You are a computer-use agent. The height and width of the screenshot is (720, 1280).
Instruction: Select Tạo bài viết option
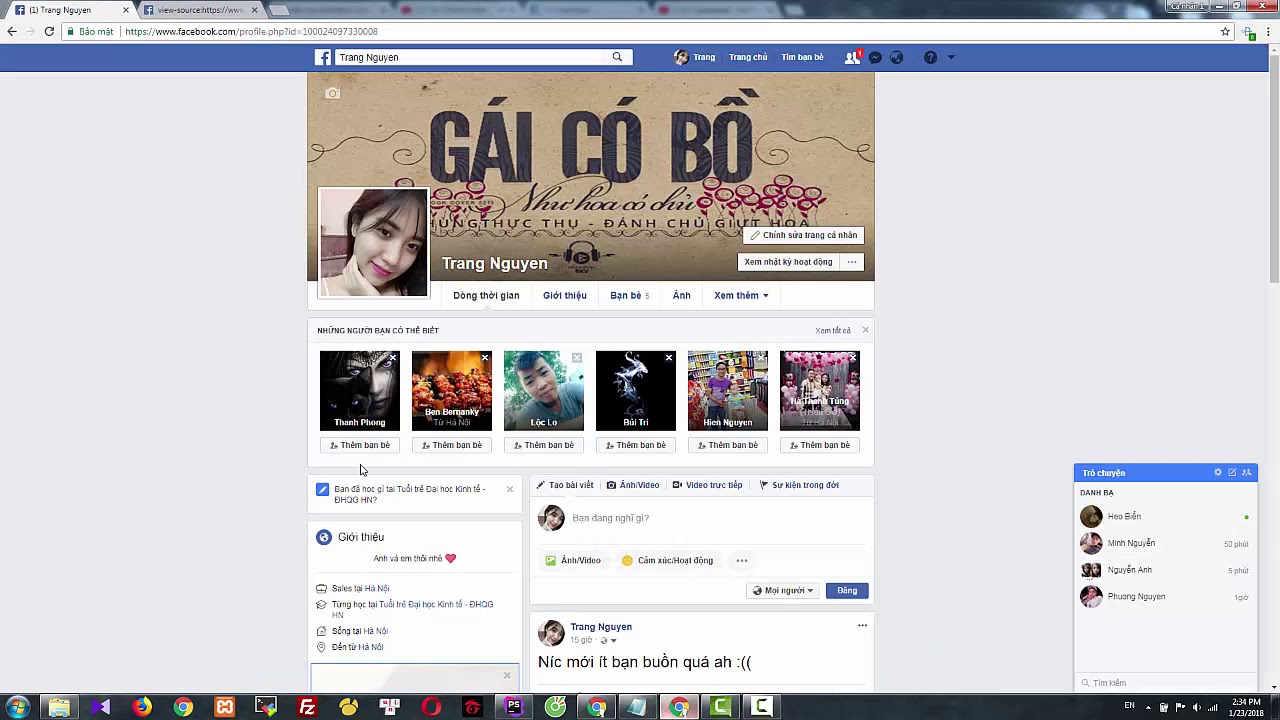pyautogui.click(x=565, y=485)
